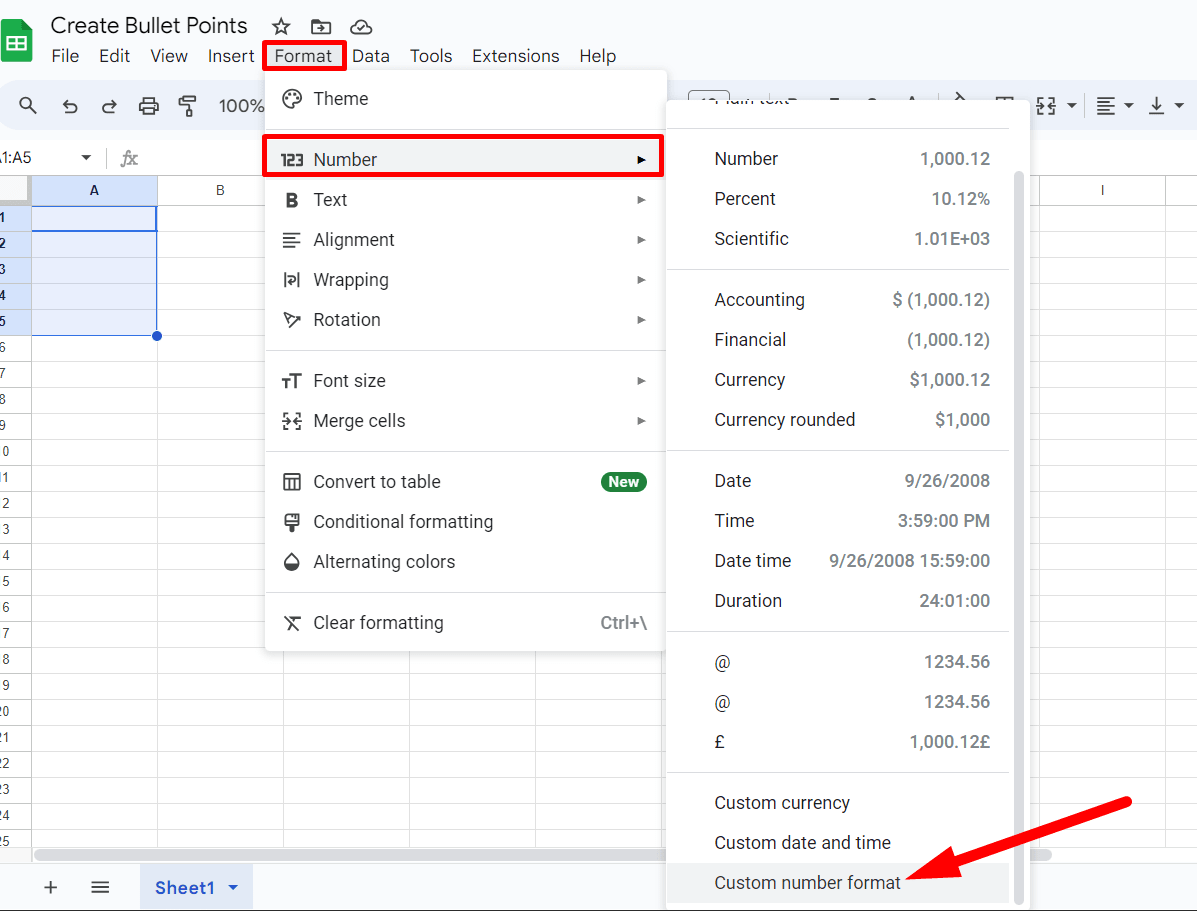
Task: Set vertical alignment from the toolbar
Action: click(1157, 105)
